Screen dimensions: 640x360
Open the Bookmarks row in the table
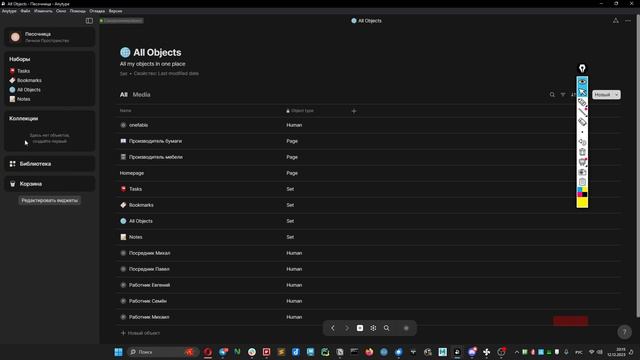[369, 205]
